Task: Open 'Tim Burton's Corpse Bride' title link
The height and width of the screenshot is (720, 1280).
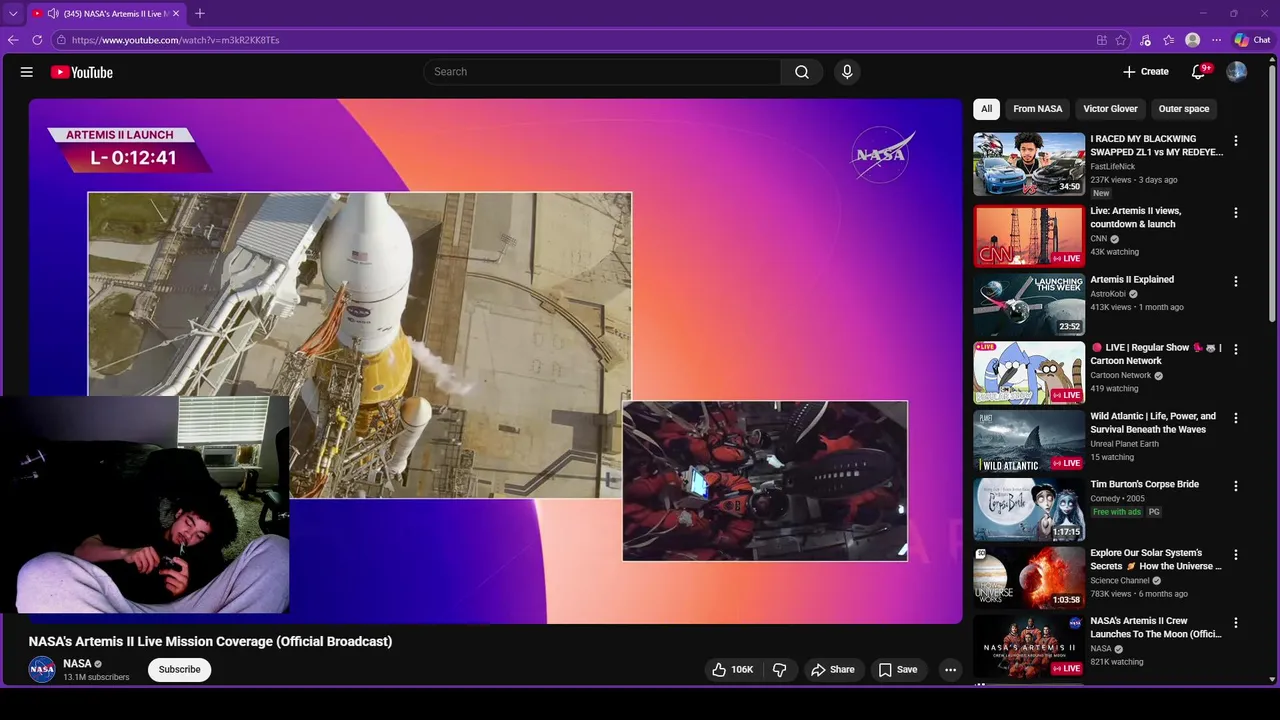Action: tap(1145, 484)
